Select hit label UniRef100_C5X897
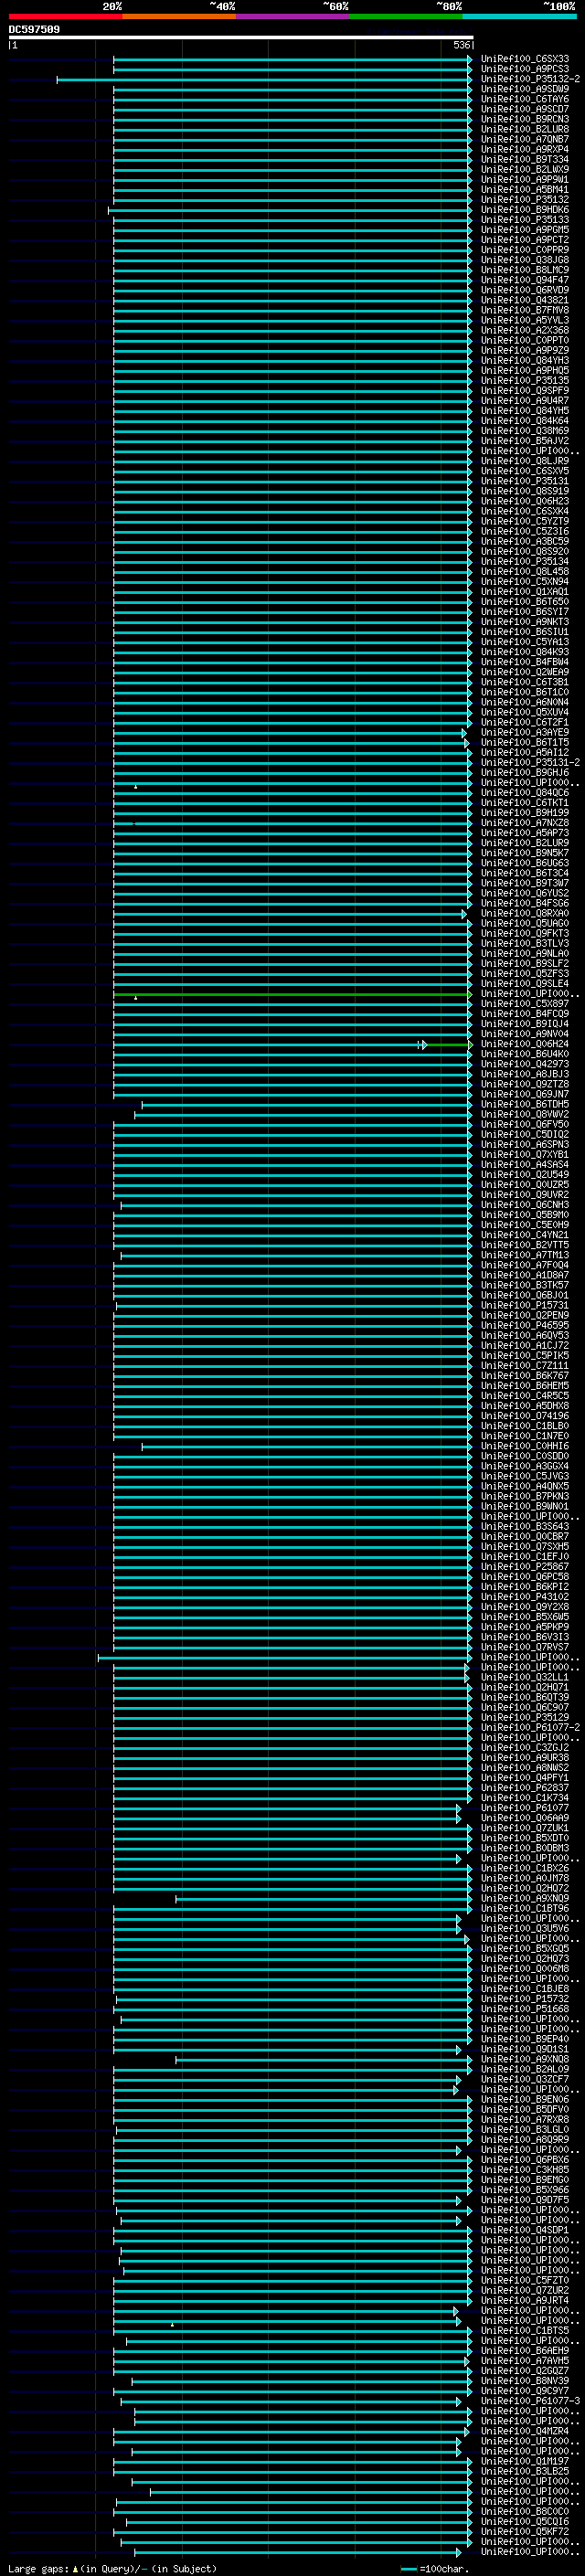Image resolution: width=585 pixels, height=2576 pixels. (x=525, y=1004)
